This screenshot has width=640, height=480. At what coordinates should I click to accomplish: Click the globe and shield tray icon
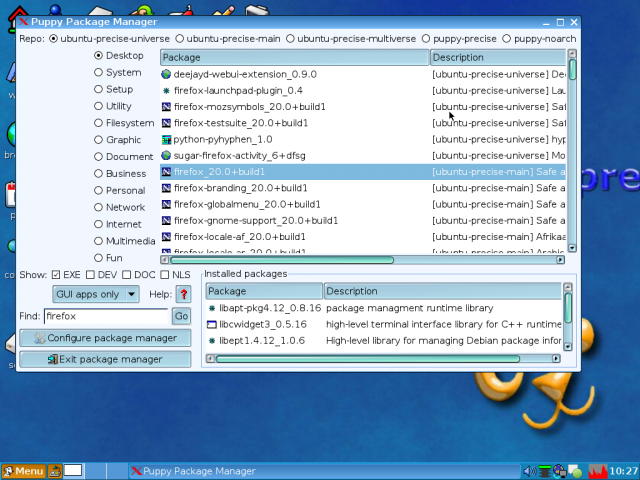[559, 471]
